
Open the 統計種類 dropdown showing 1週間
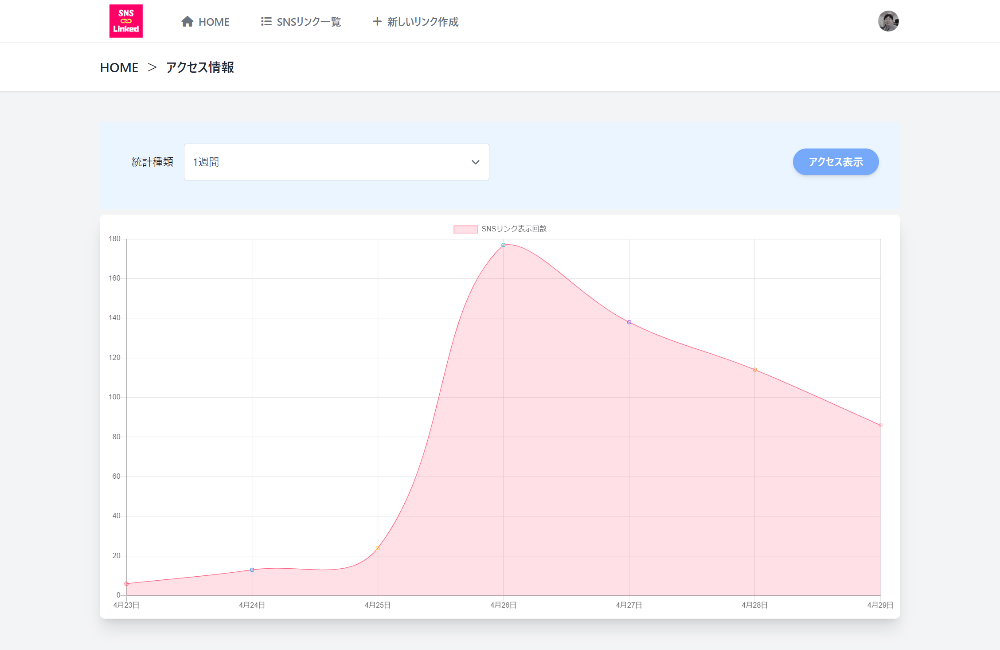pyautogui.click(x=336, y=161)
